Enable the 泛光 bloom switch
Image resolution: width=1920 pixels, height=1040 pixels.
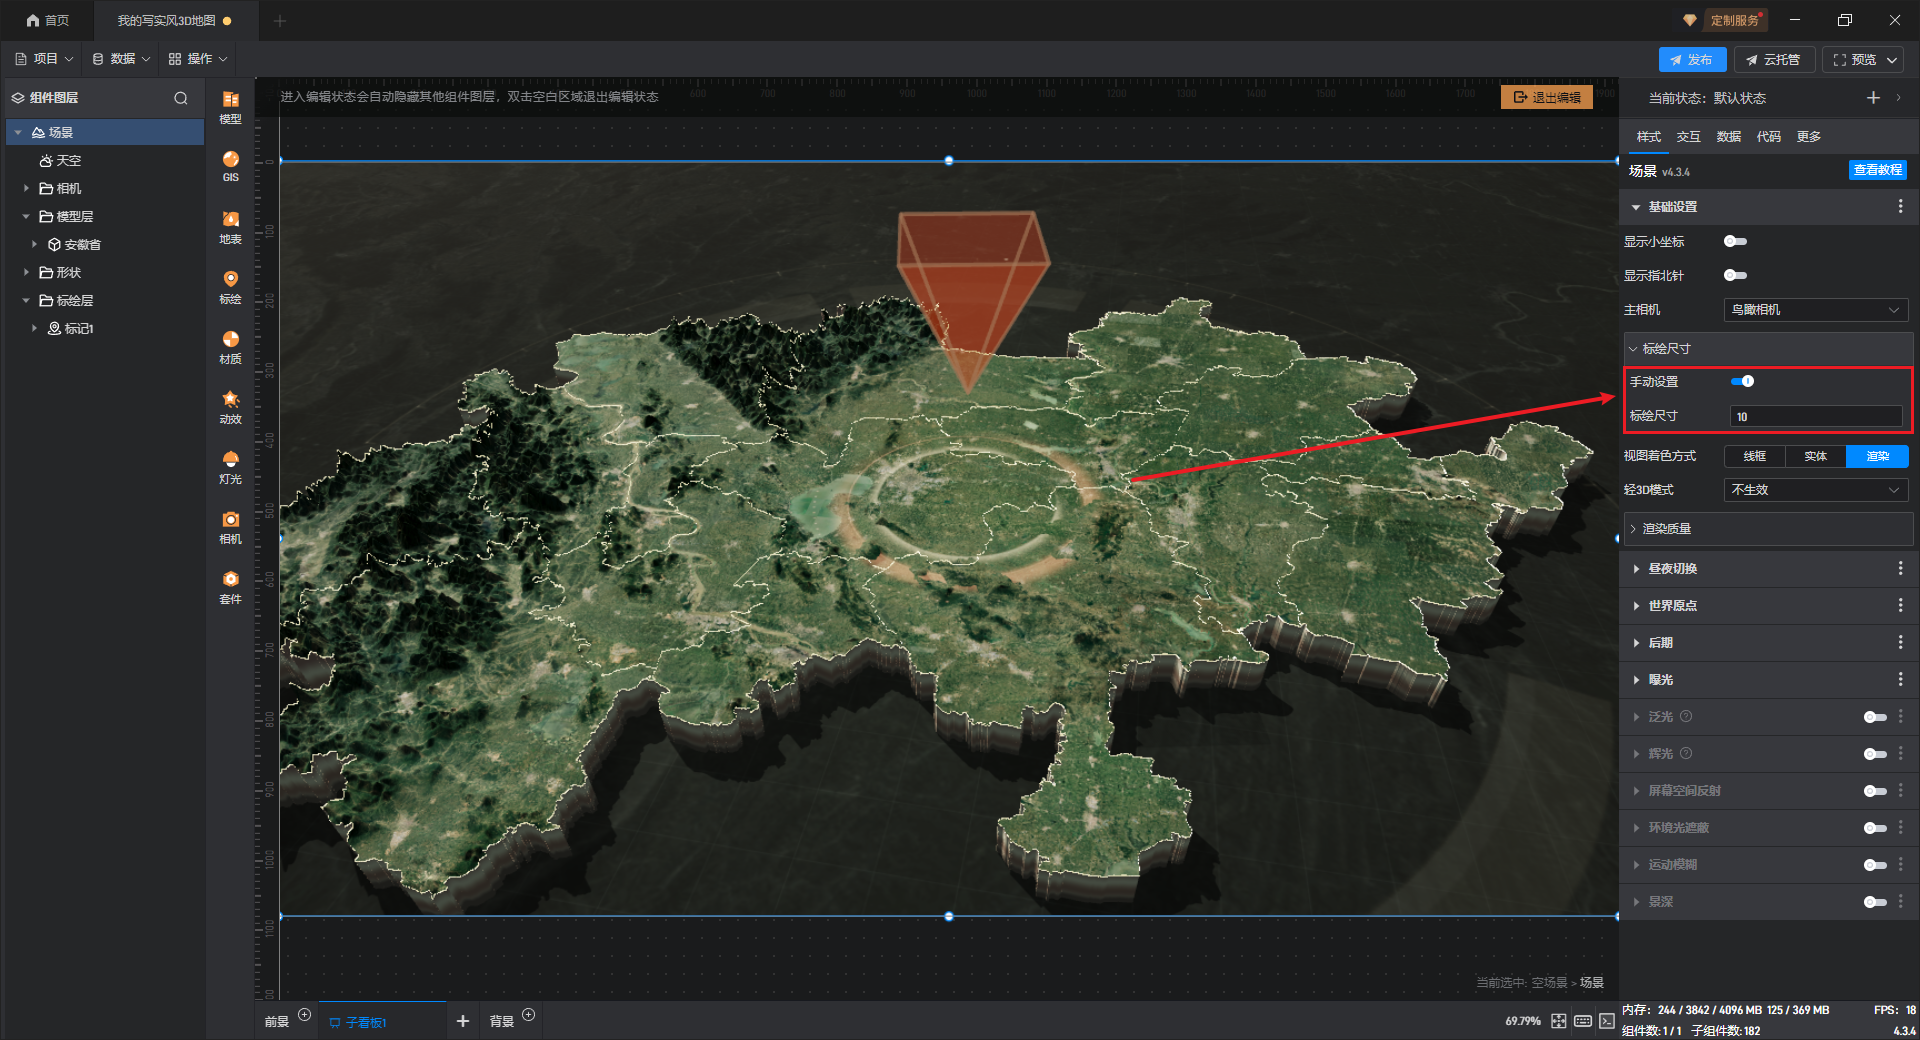point(1875,717)
